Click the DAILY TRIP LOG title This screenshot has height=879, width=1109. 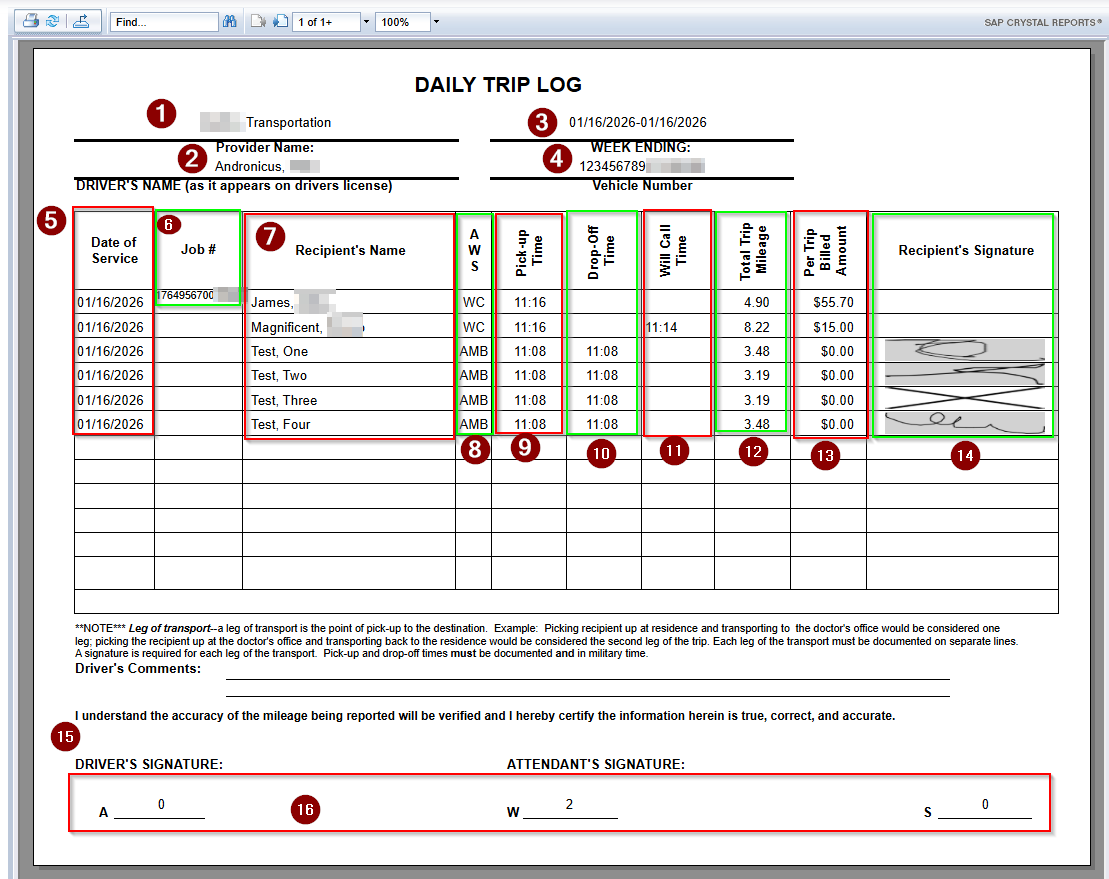(498, 85)
